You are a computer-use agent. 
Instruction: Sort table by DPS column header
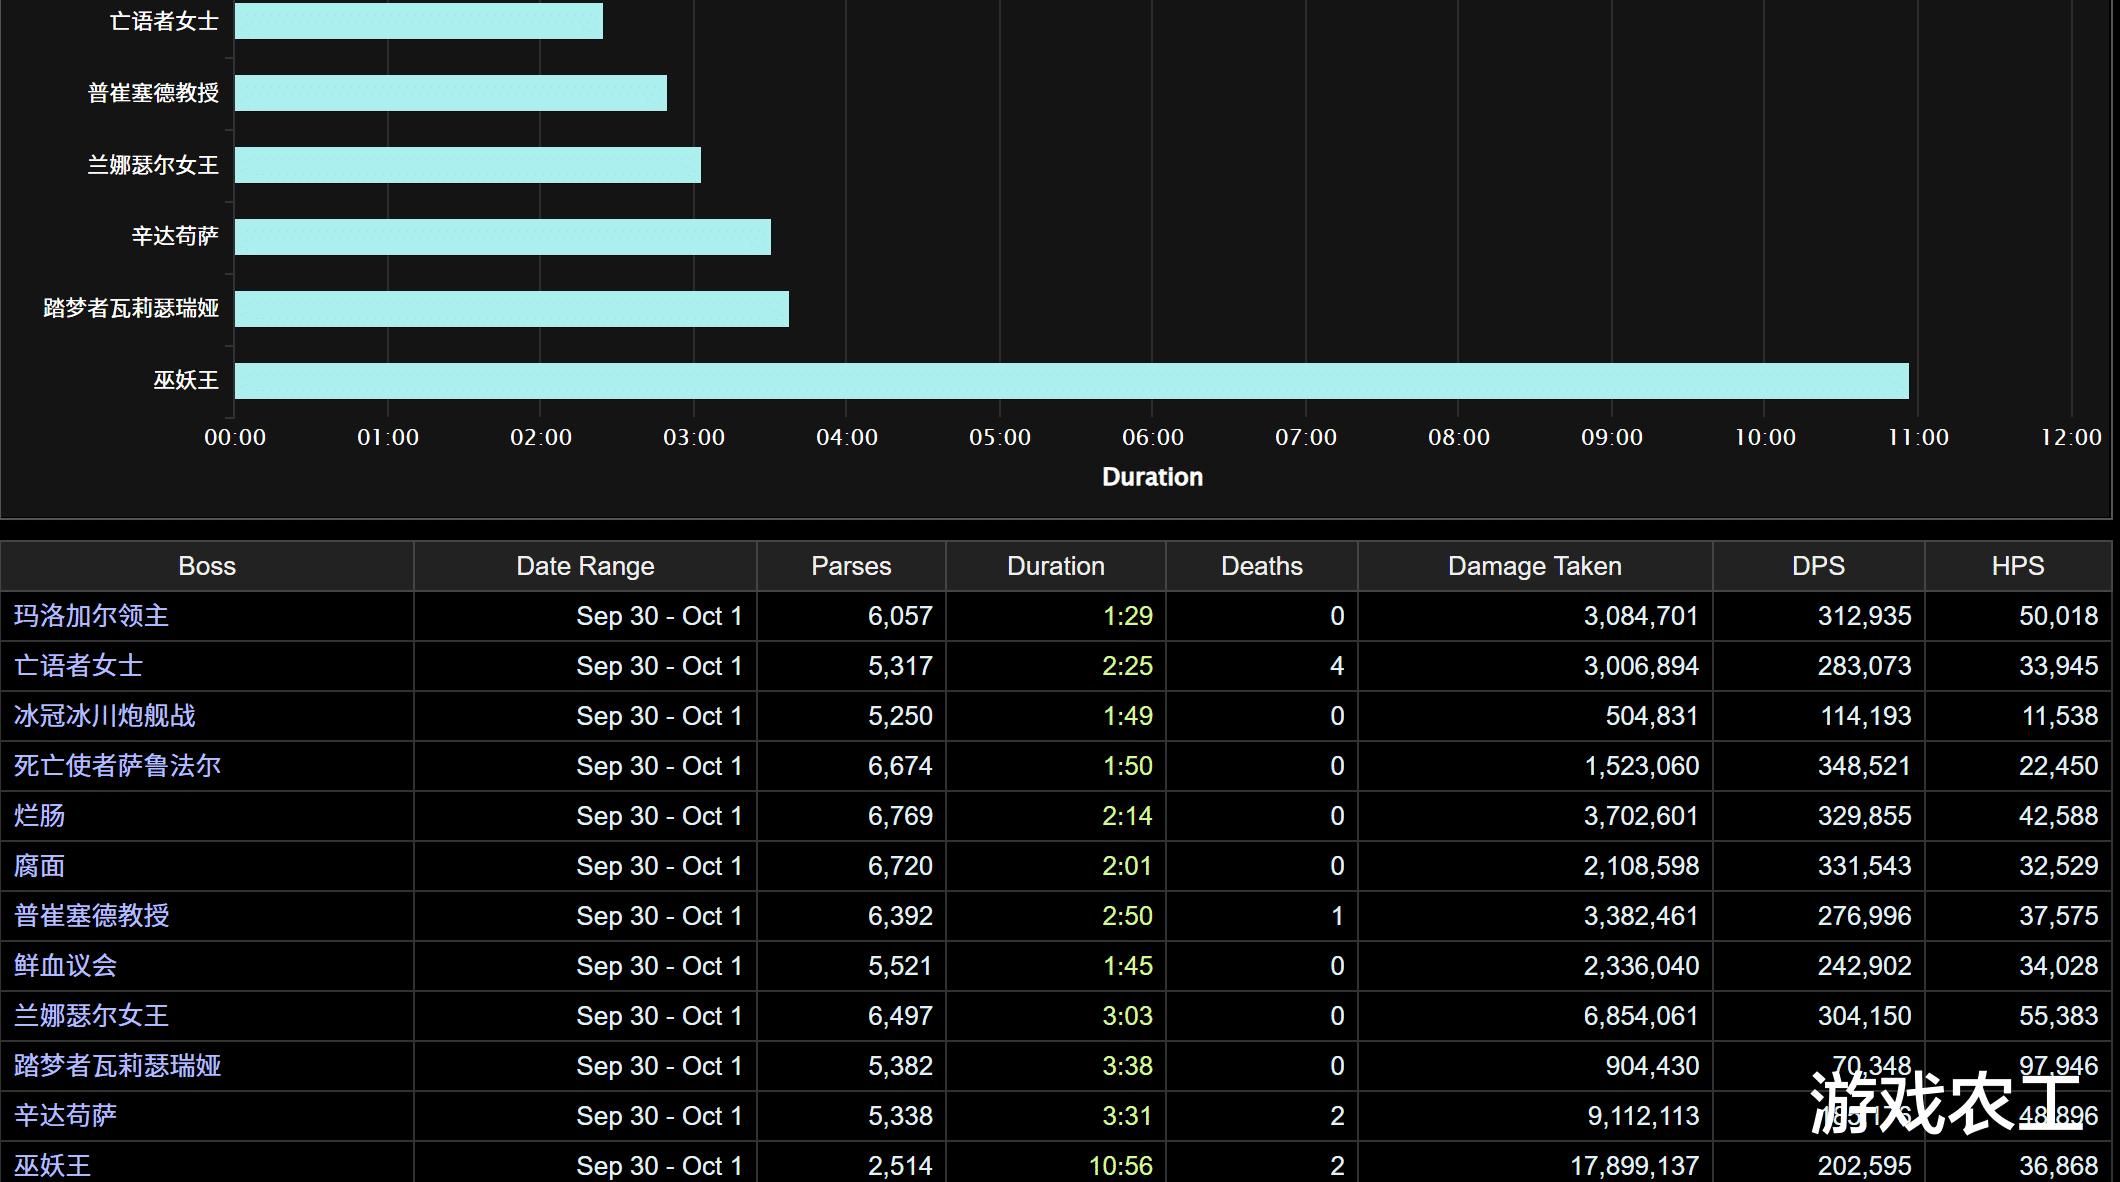(x=1817, y=566)
